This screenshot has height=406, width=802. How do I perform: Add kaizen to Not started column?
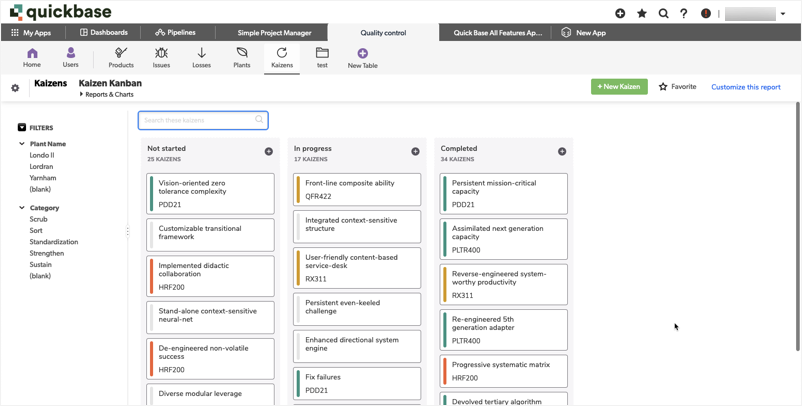point(269,151)
